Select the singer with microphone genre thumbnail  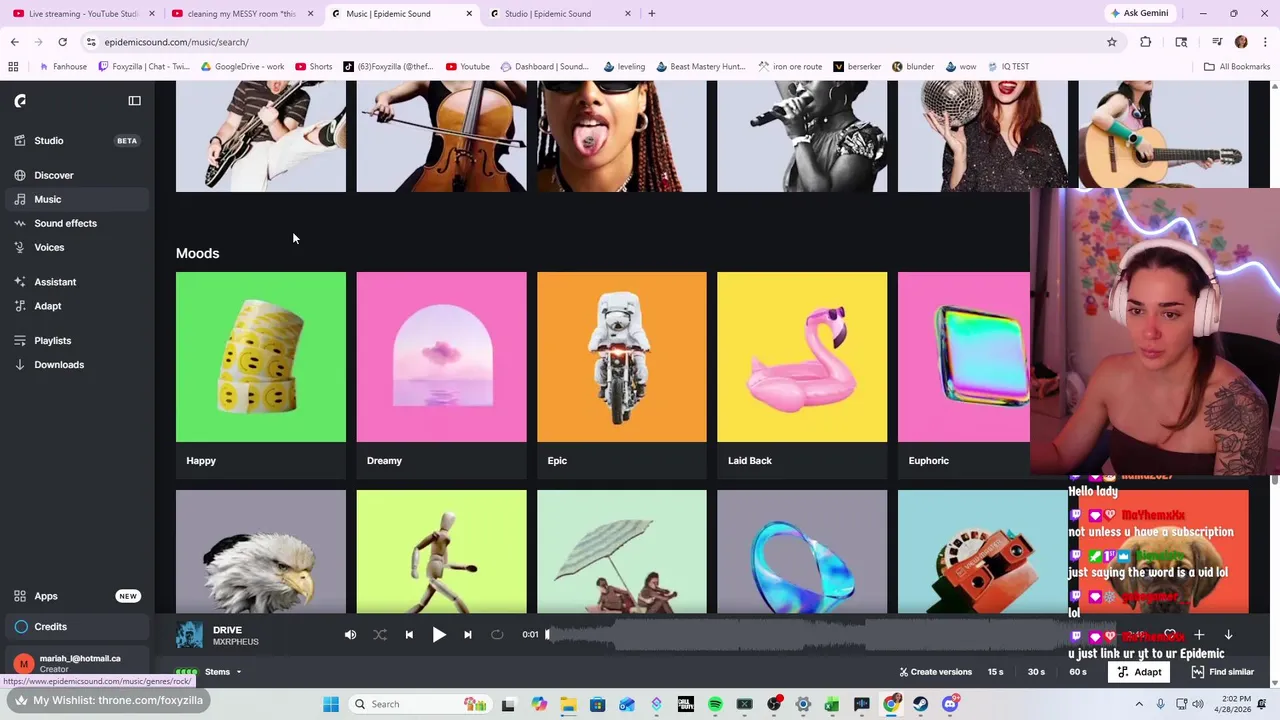pos(802,136)
